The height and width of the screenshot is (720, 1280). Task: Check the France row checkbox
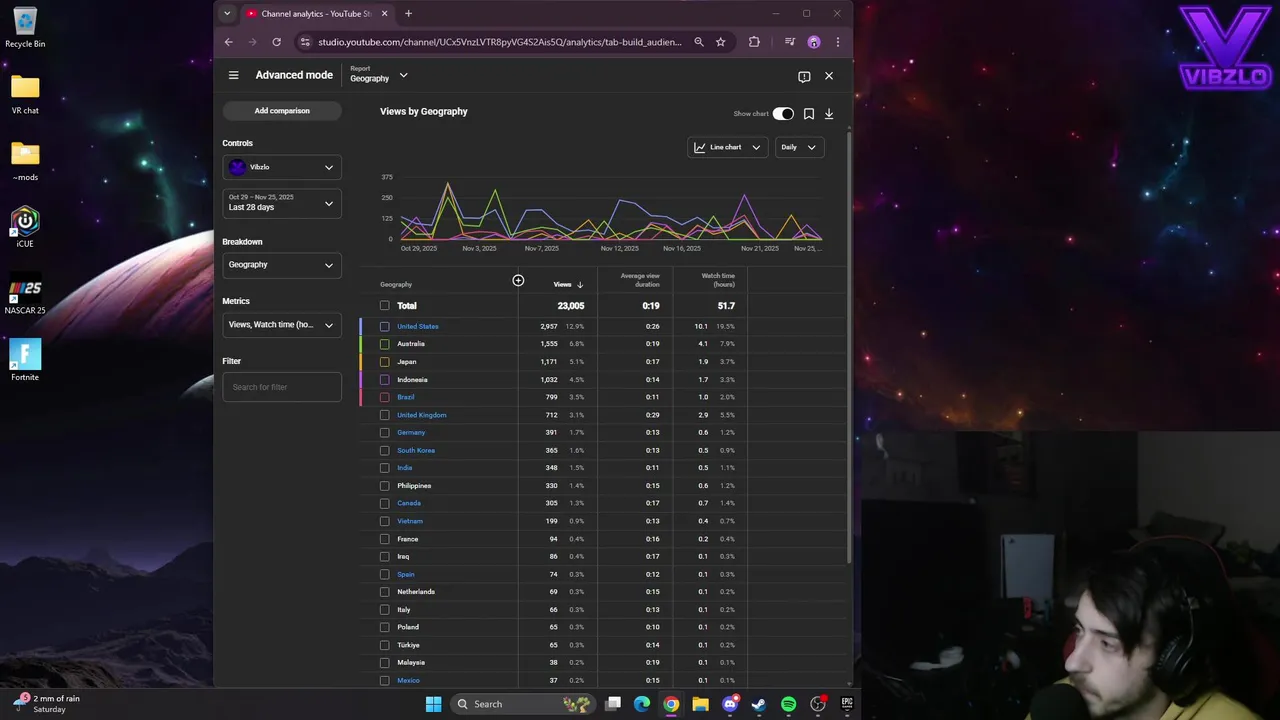pyautogui.click(x=385, y=539)
